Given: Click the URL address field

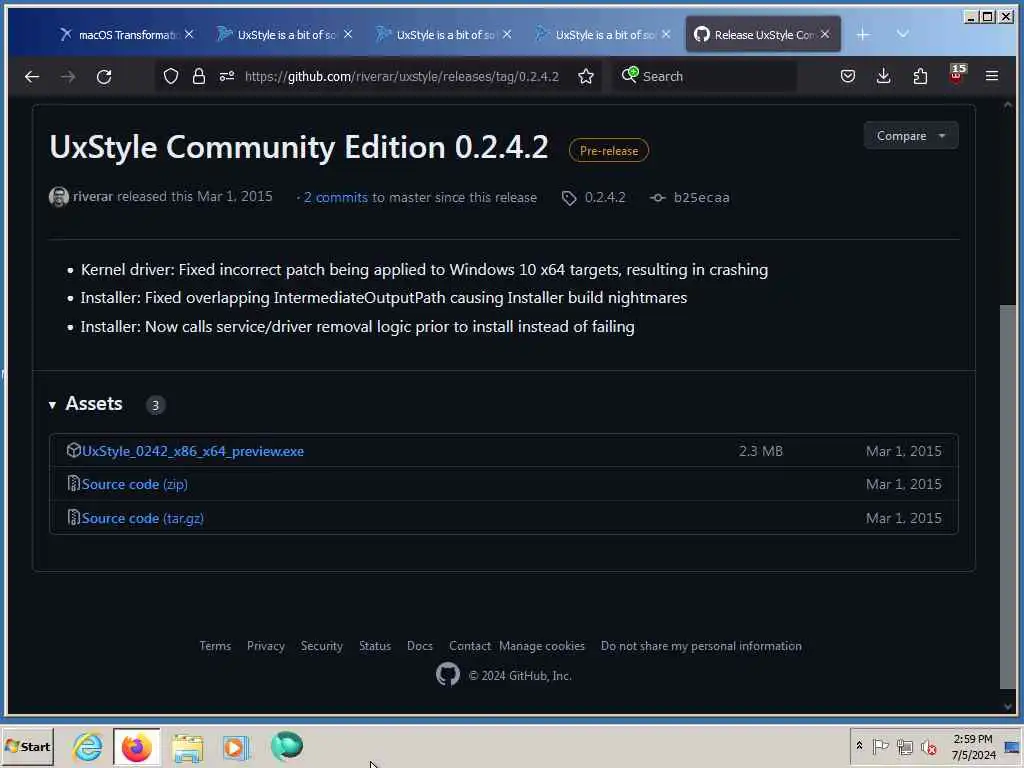Looking at the screenshot, I should point(402,76).
